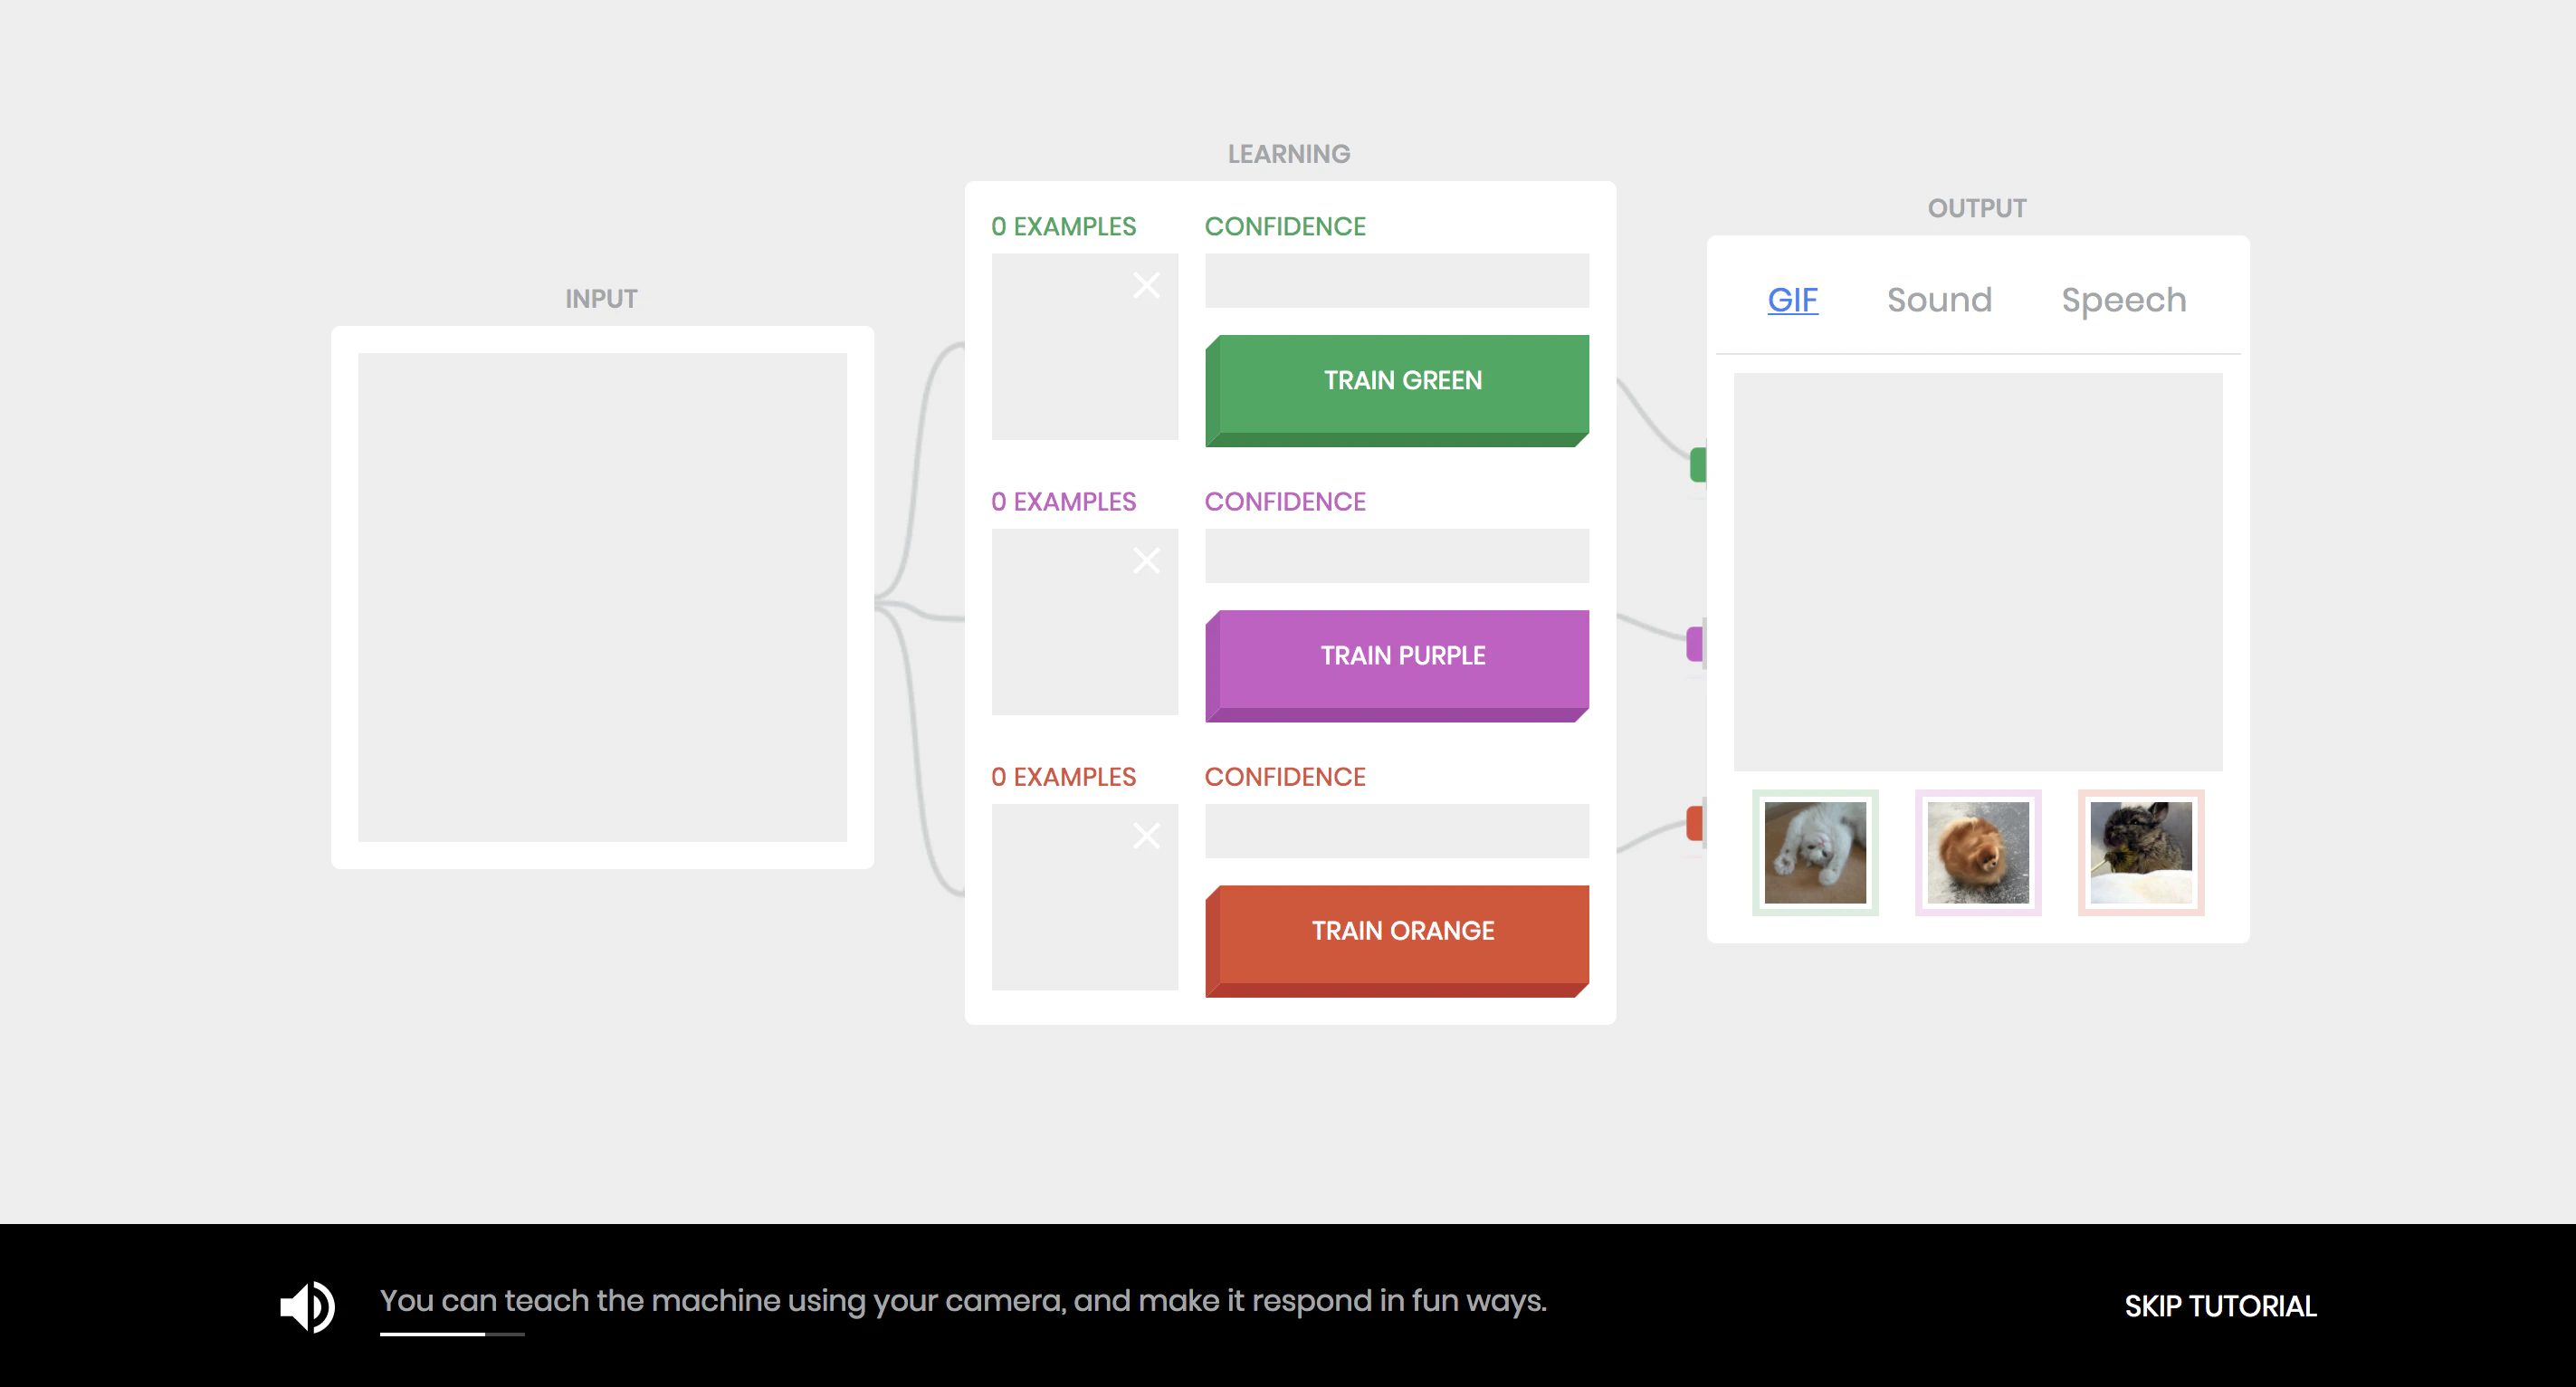Select the fluffy orange dog GIF thumbnail
Viewport: 2576px width, 1387px height.
coord(1977,852)
